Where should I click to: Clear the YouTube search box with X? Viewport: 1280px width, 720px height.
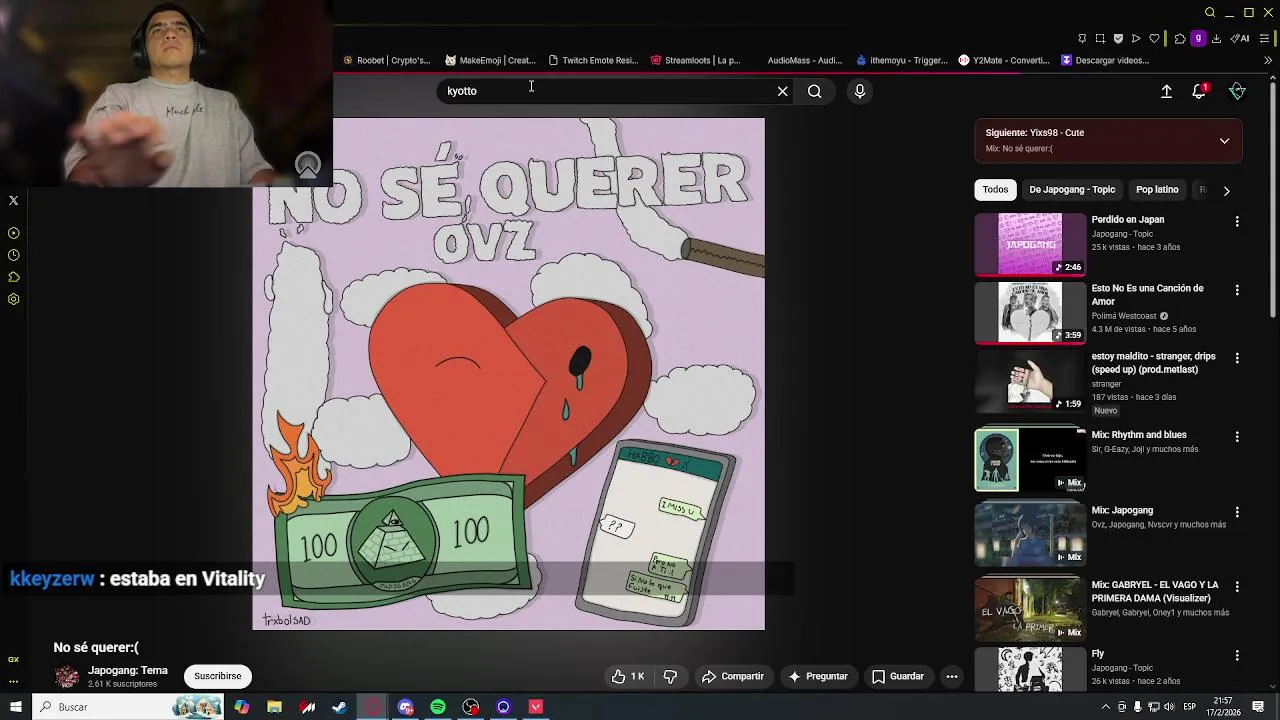click(x=782, y=91)
